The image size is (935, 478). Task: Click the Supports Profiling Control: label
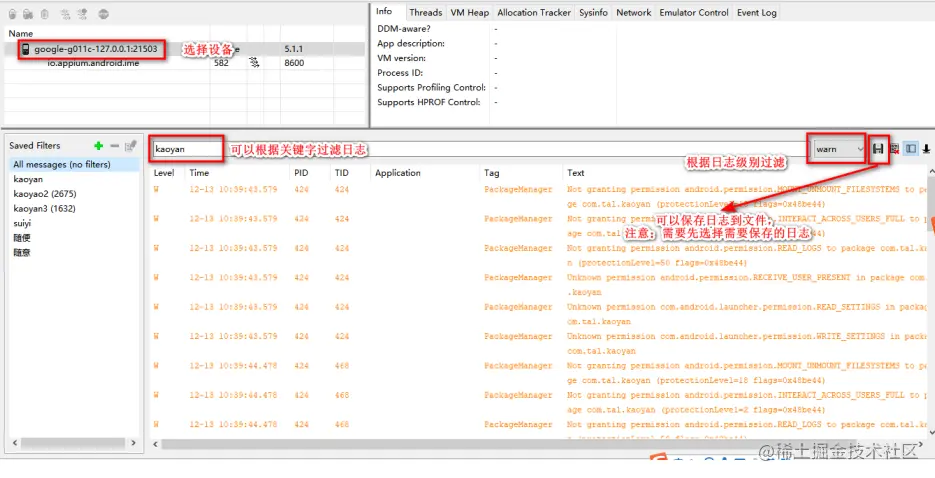(432, 88)
